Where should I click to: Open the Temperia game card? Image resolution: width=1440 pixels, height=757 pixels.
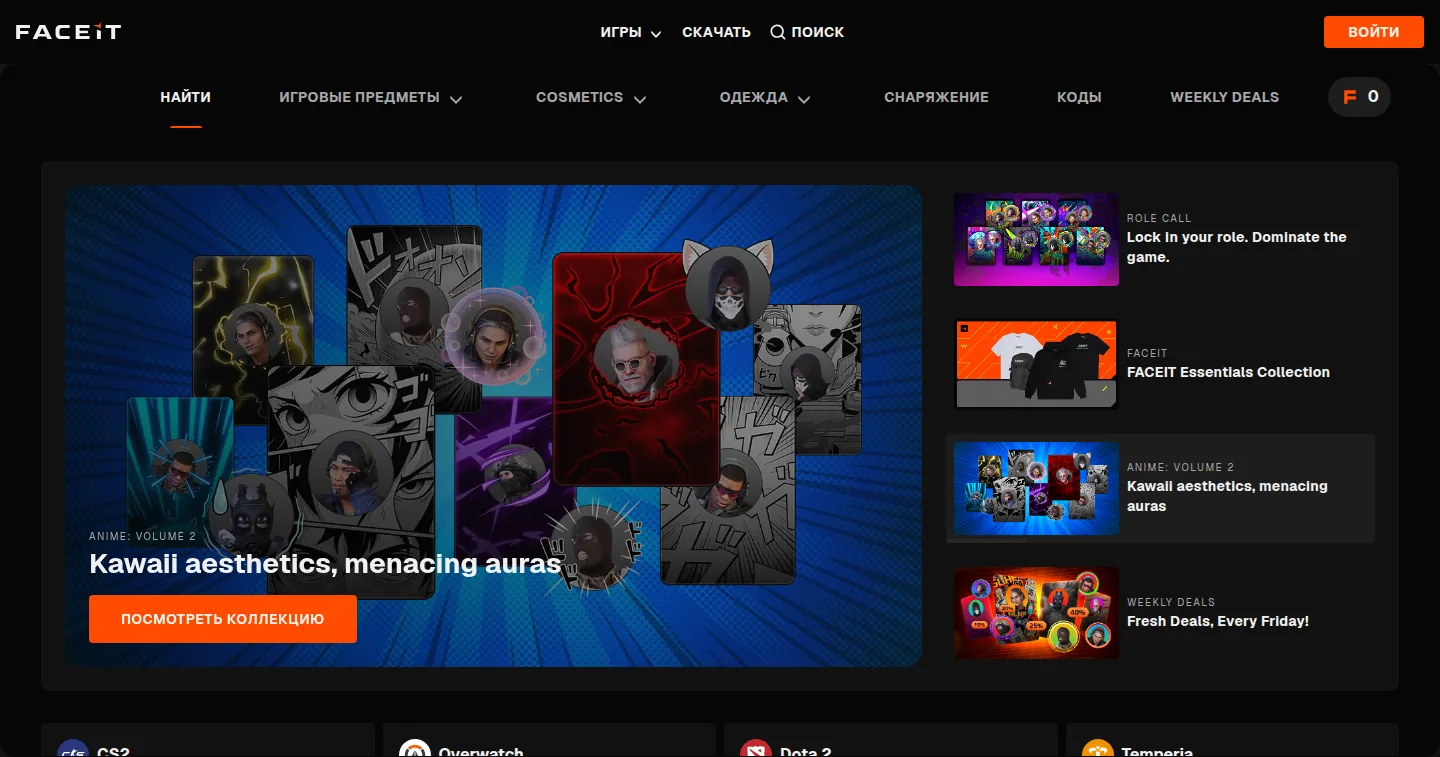[x=1232, y=741]
